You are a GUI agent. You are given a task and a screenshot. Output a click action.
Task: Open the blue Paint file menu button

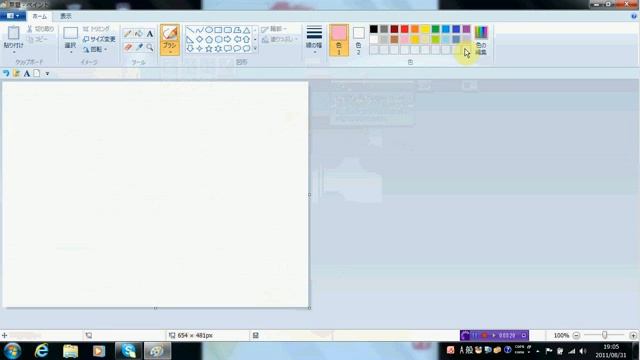(x=13, y=16)
